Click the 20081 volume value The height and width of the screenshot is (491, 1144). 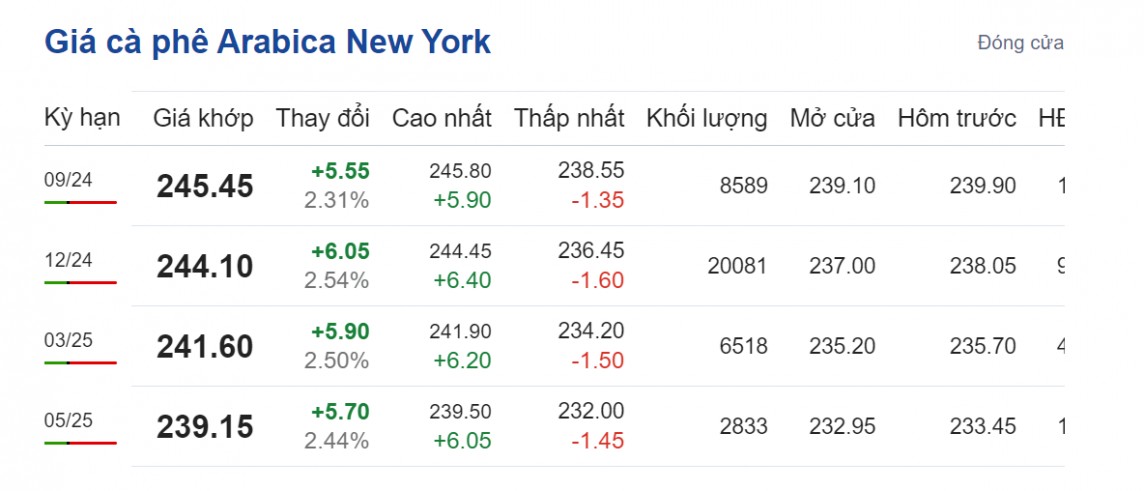click(737, 266)
